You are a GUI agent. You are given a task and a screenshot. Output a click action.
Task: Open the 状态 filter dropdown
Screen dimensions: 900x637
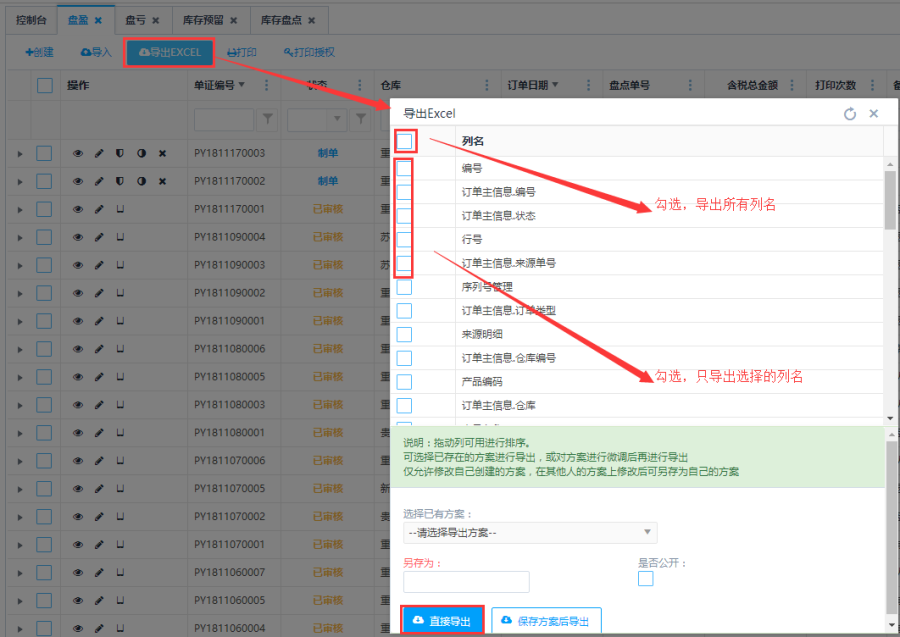tap(316, 120)
